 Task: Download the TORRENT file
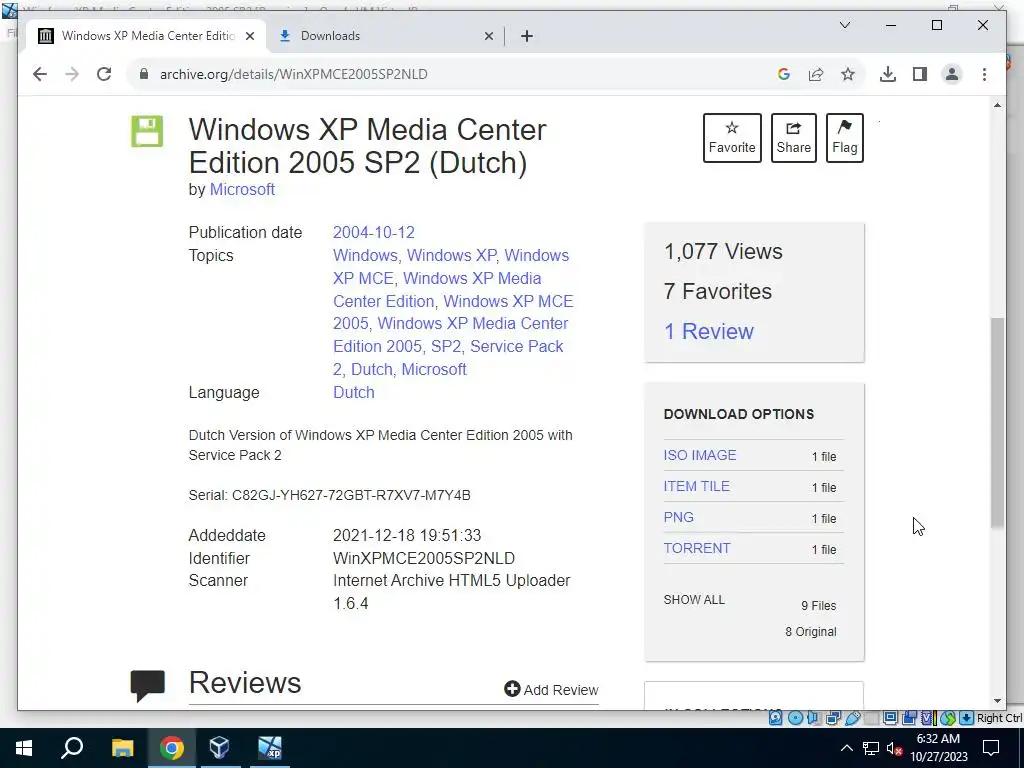[697, 549]
